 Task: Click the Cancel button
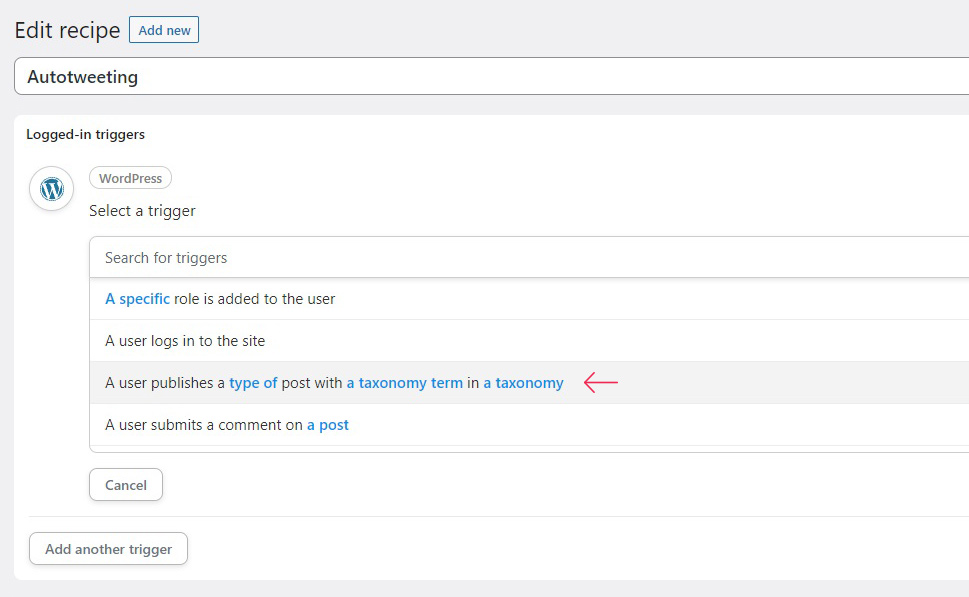click(x=126, y=485)
